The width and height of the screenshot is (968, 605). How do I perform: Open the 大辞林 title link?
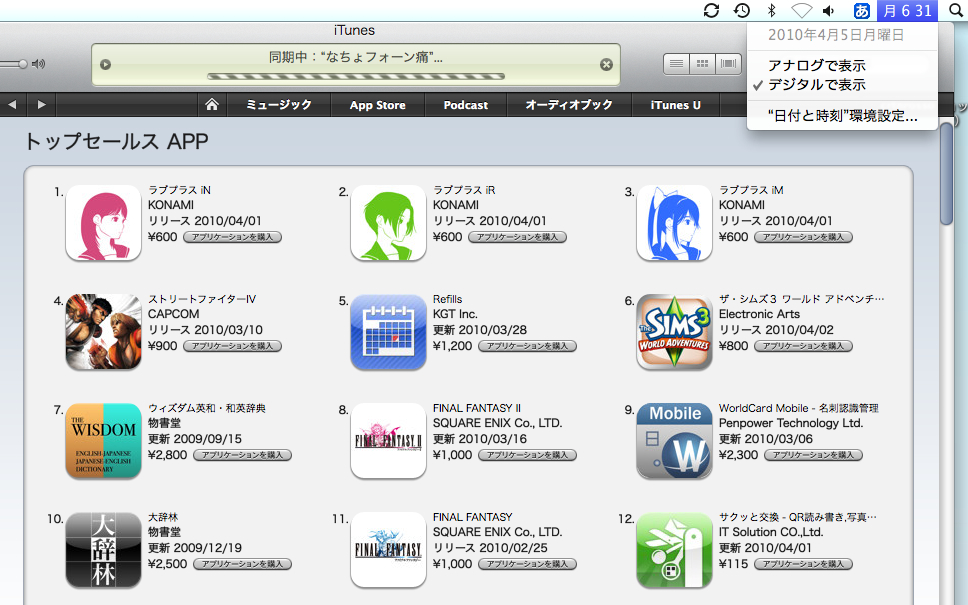163,517
